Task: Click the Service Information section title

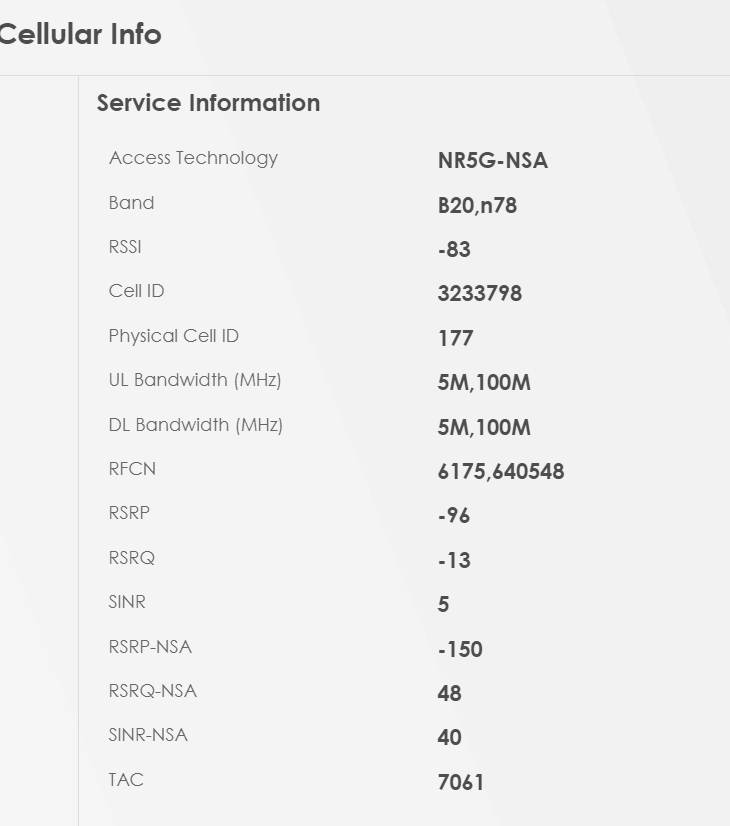Action: pos(208,103)
